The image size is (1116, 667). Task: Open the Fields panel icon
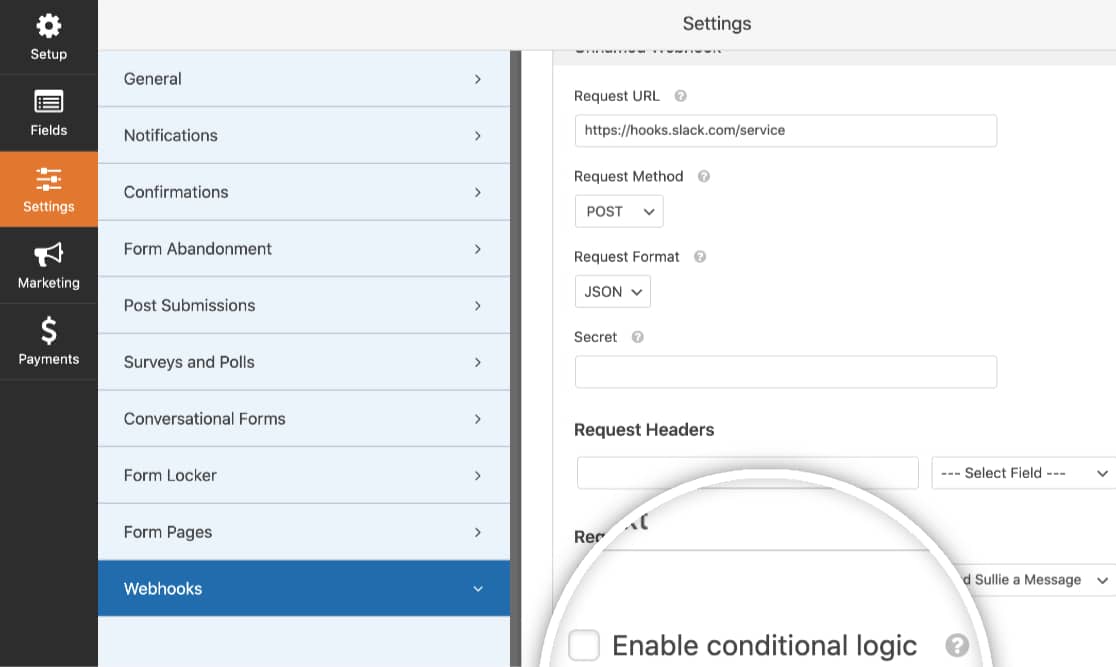point(48,103)
